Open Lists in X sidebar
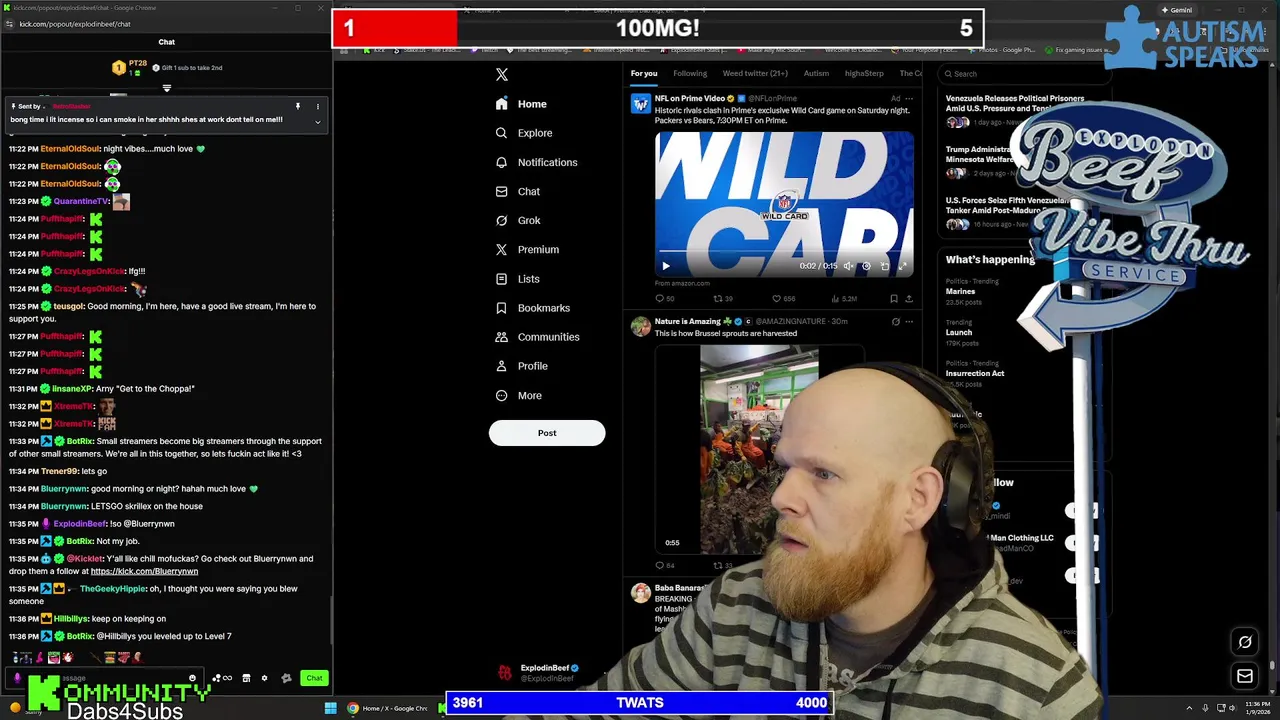Viewport: 1280px width, 720px height. [x=517, y=279]
